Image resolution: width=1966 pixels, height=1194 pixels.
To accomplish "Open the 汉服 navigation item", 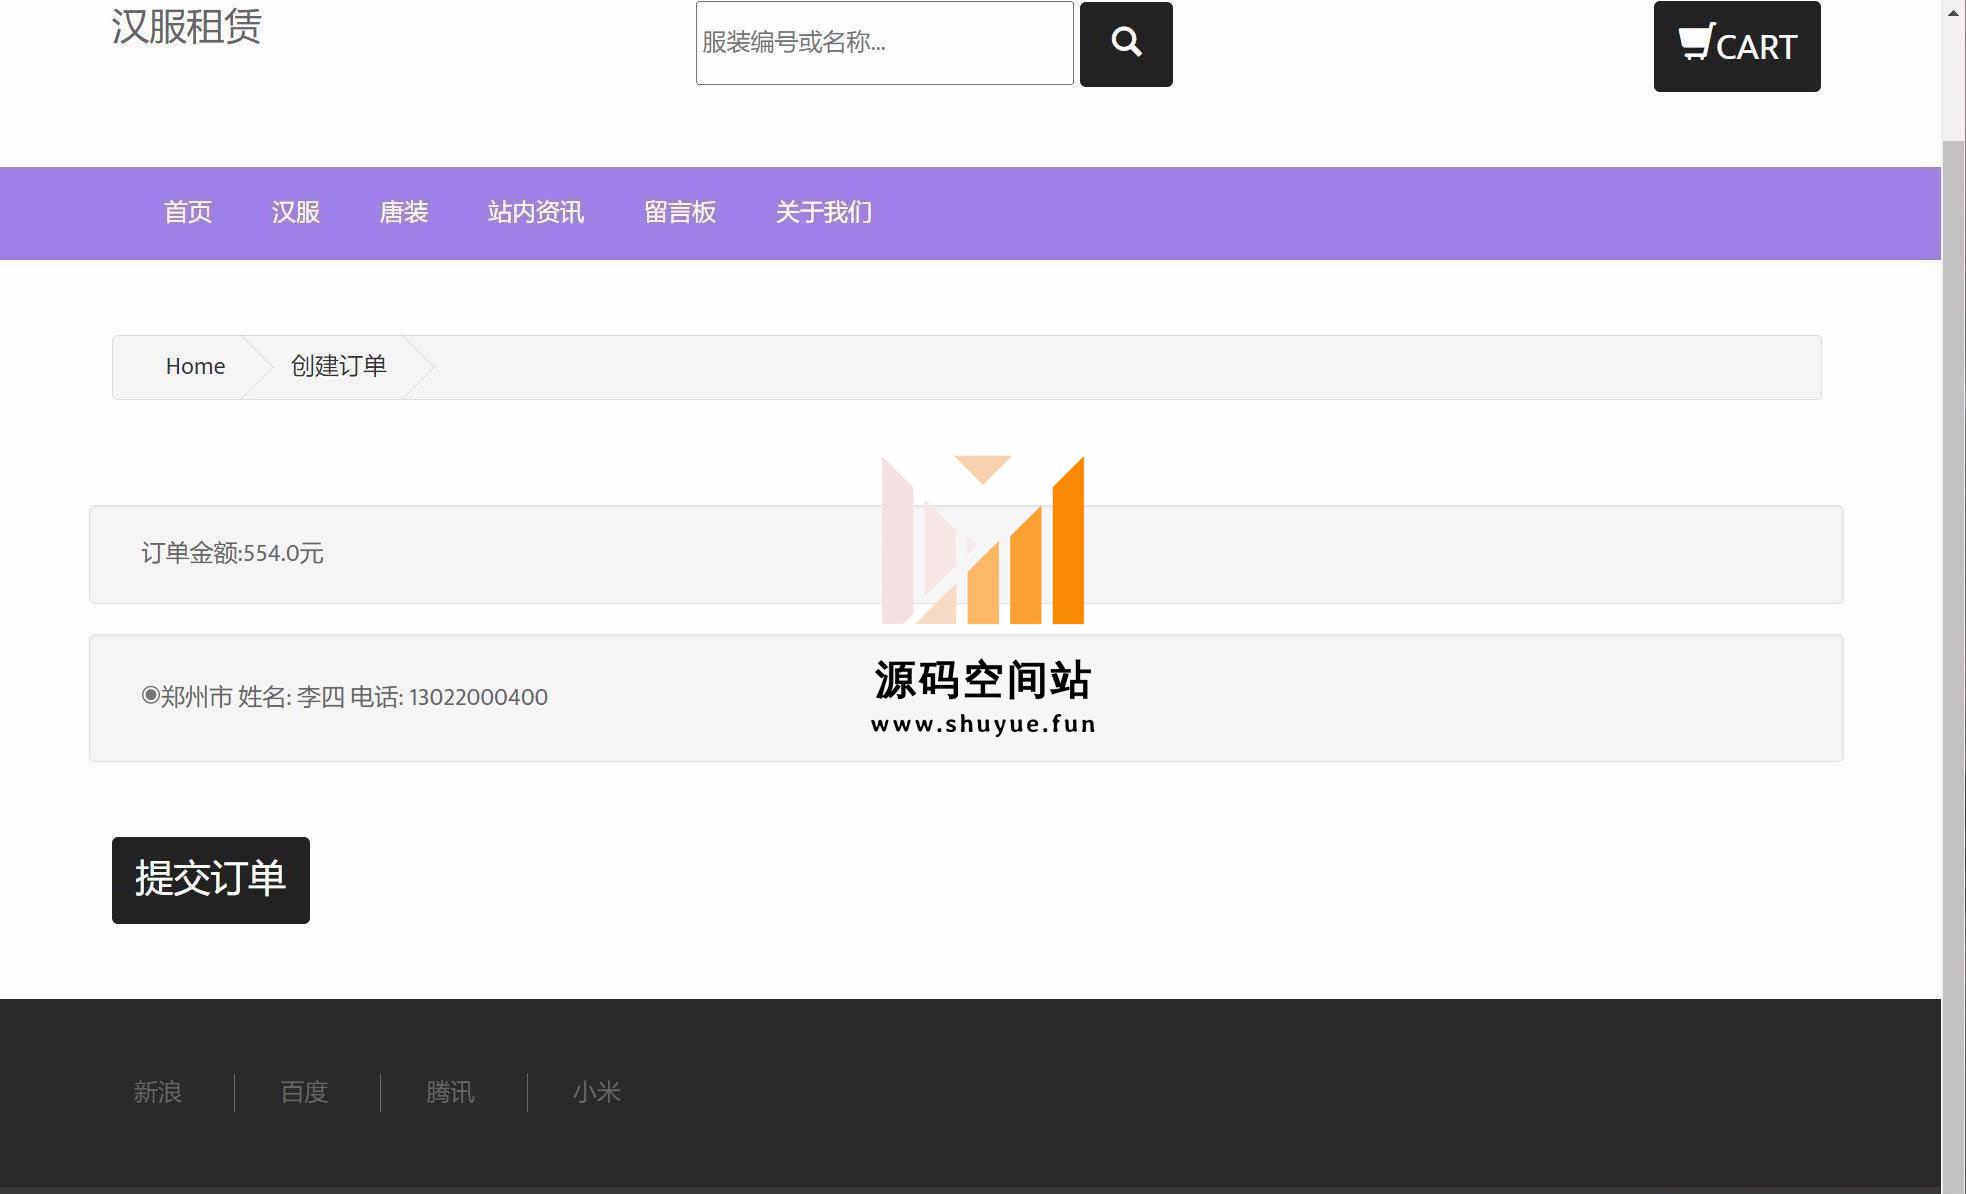I will point(296,213).
